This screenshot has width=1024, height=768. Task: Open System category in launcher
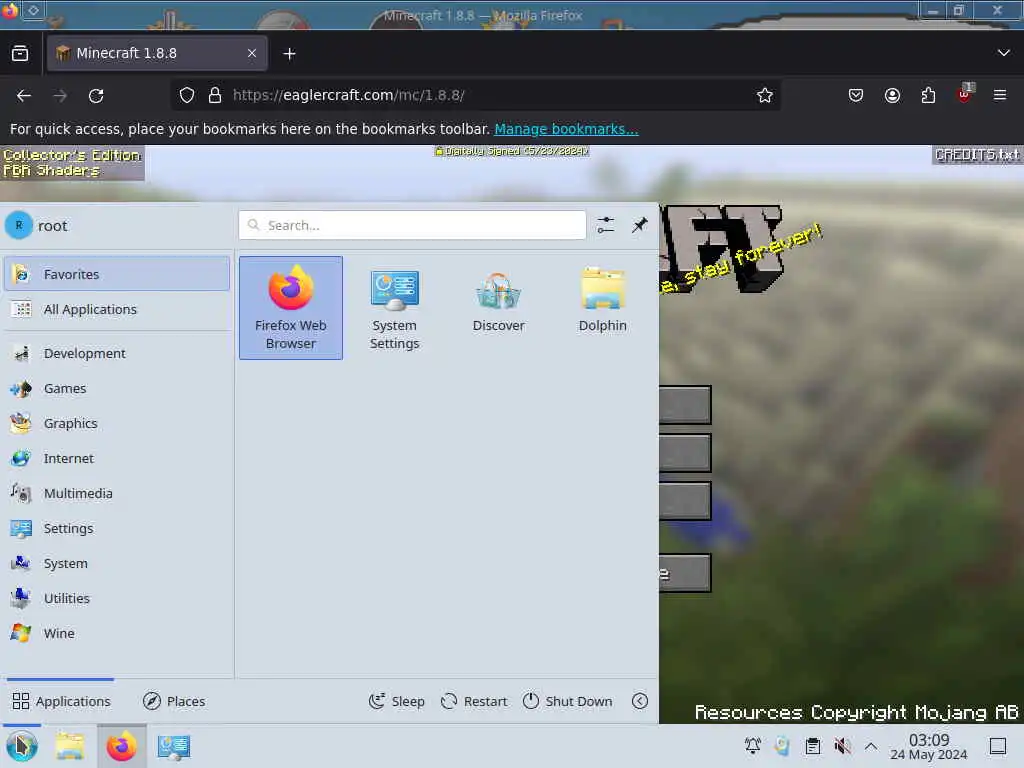pyautogui.click(x=117, y=563)
